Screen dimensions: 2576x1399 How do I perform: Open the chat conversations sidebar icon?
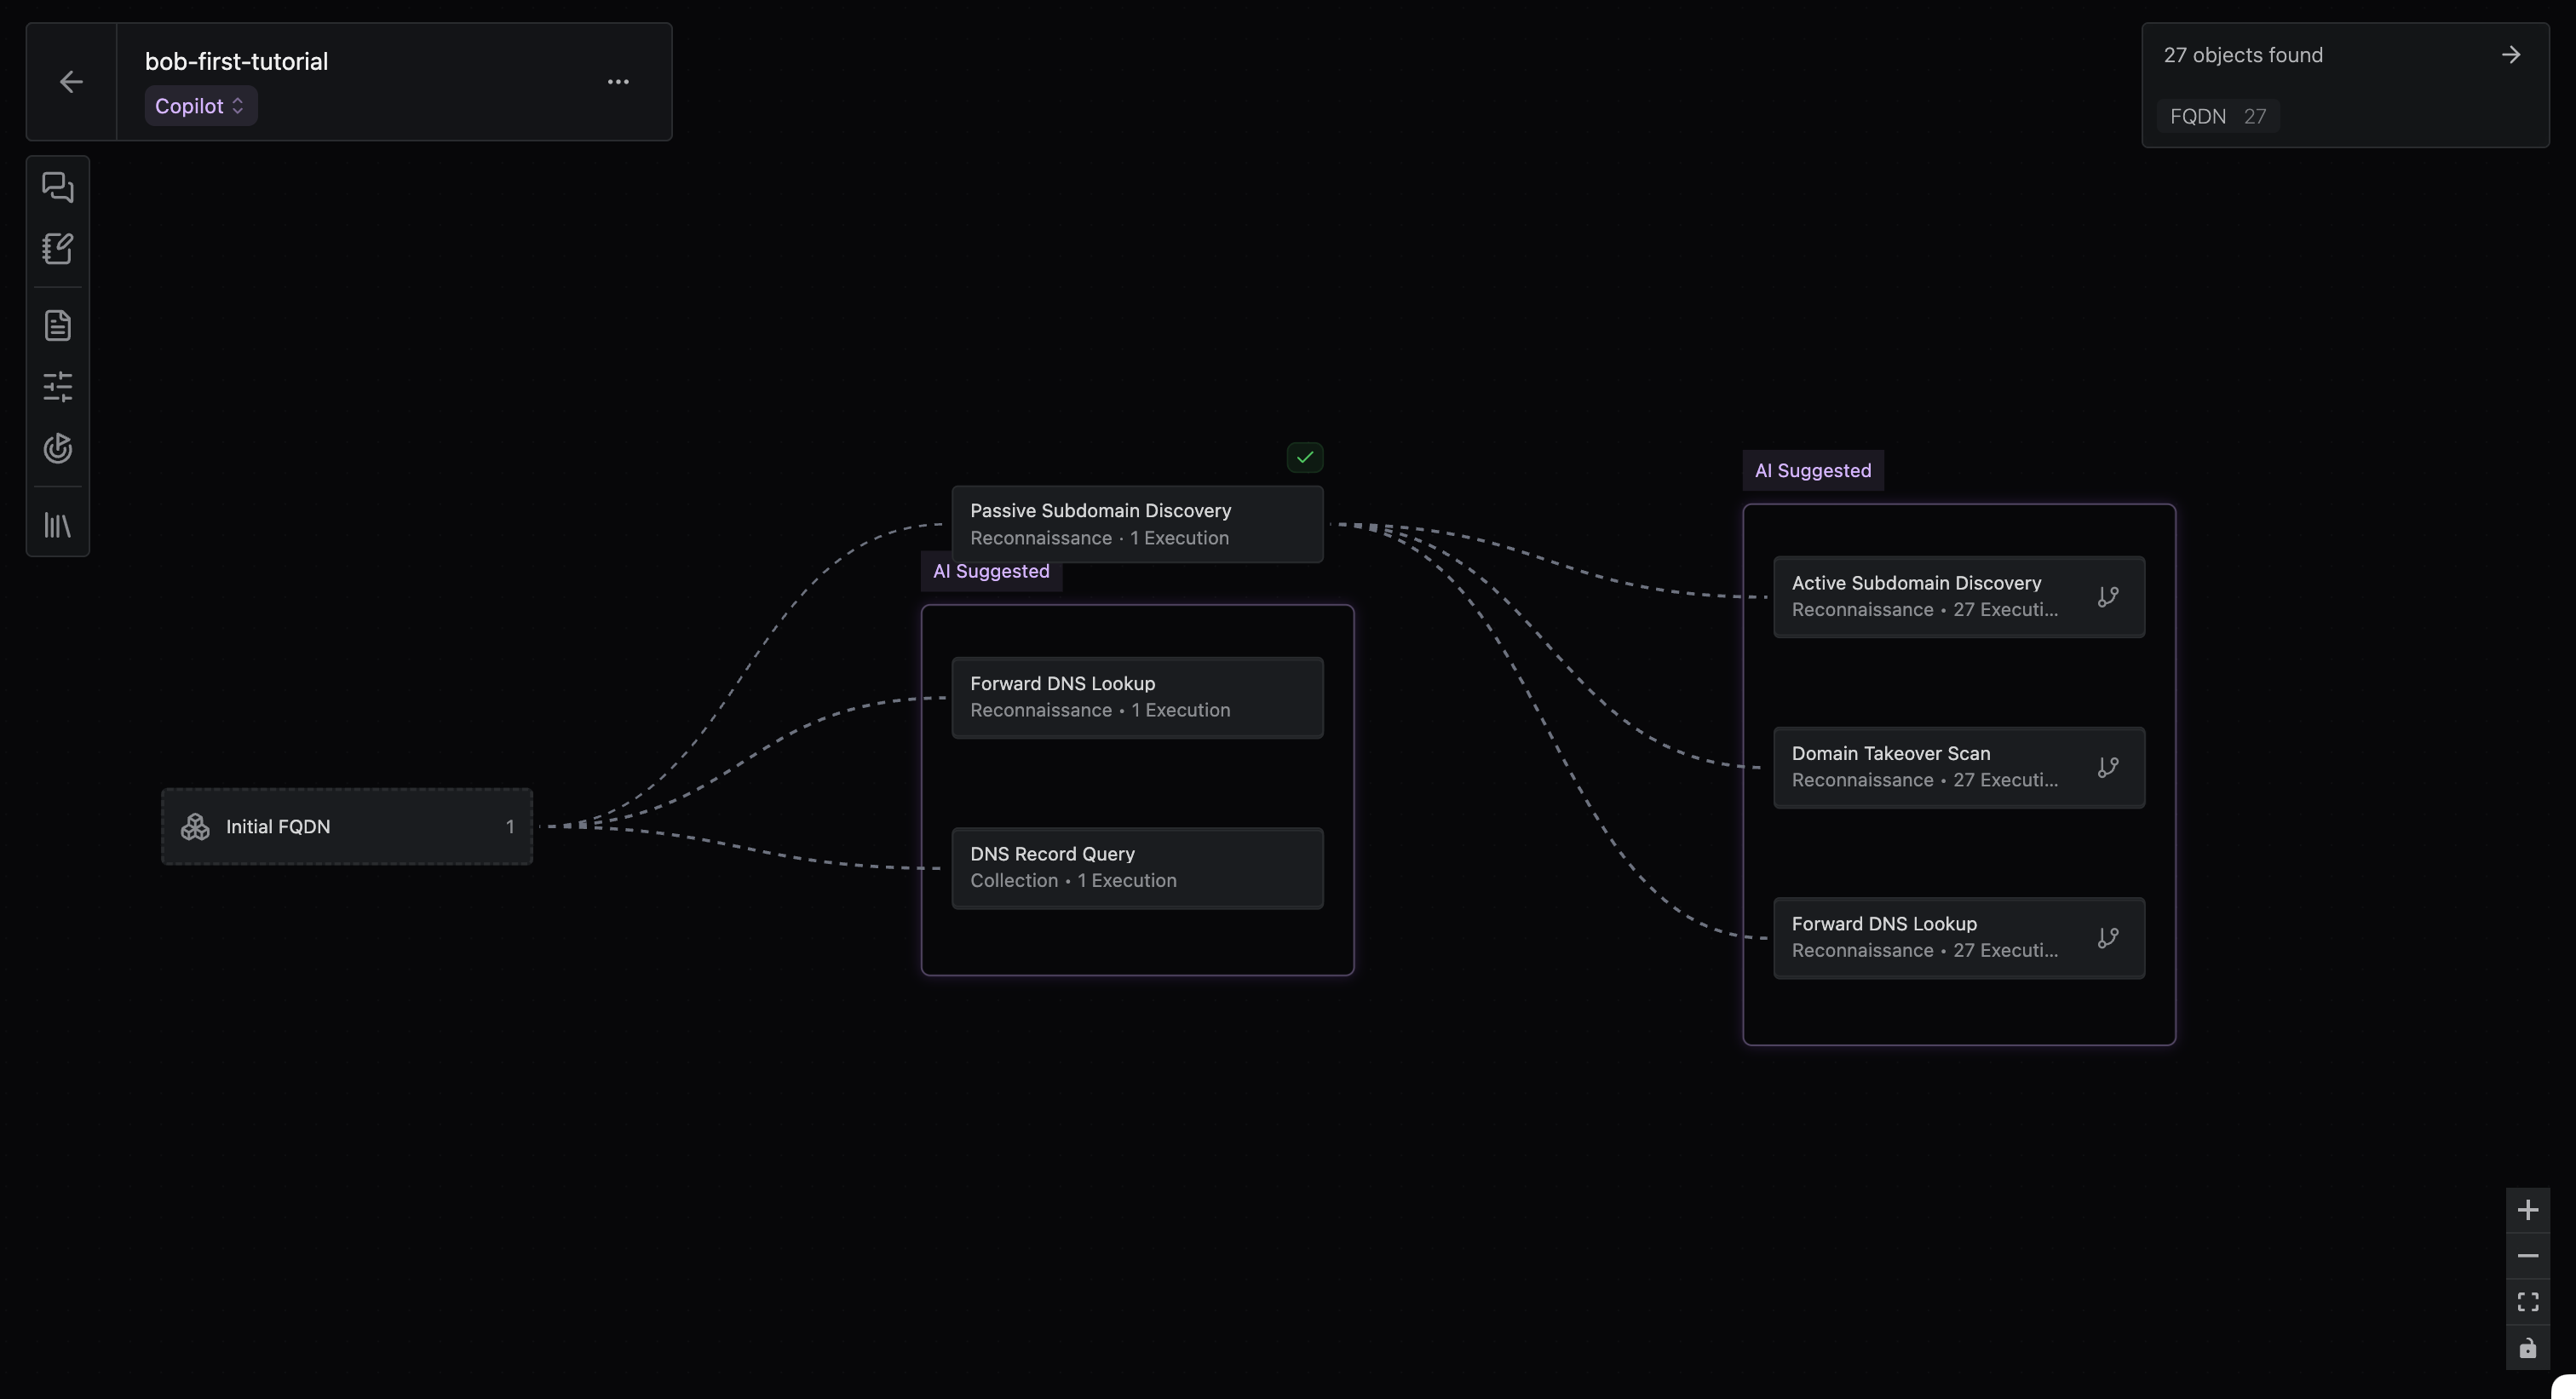point(58,187)
